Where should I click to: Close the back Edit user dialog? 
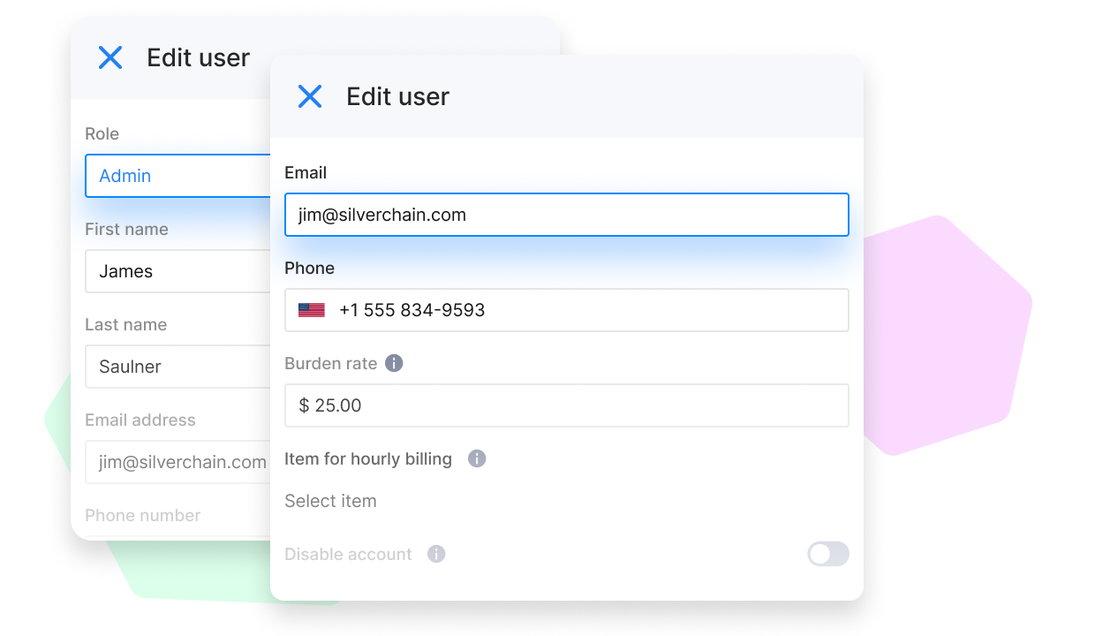point(110,57)
